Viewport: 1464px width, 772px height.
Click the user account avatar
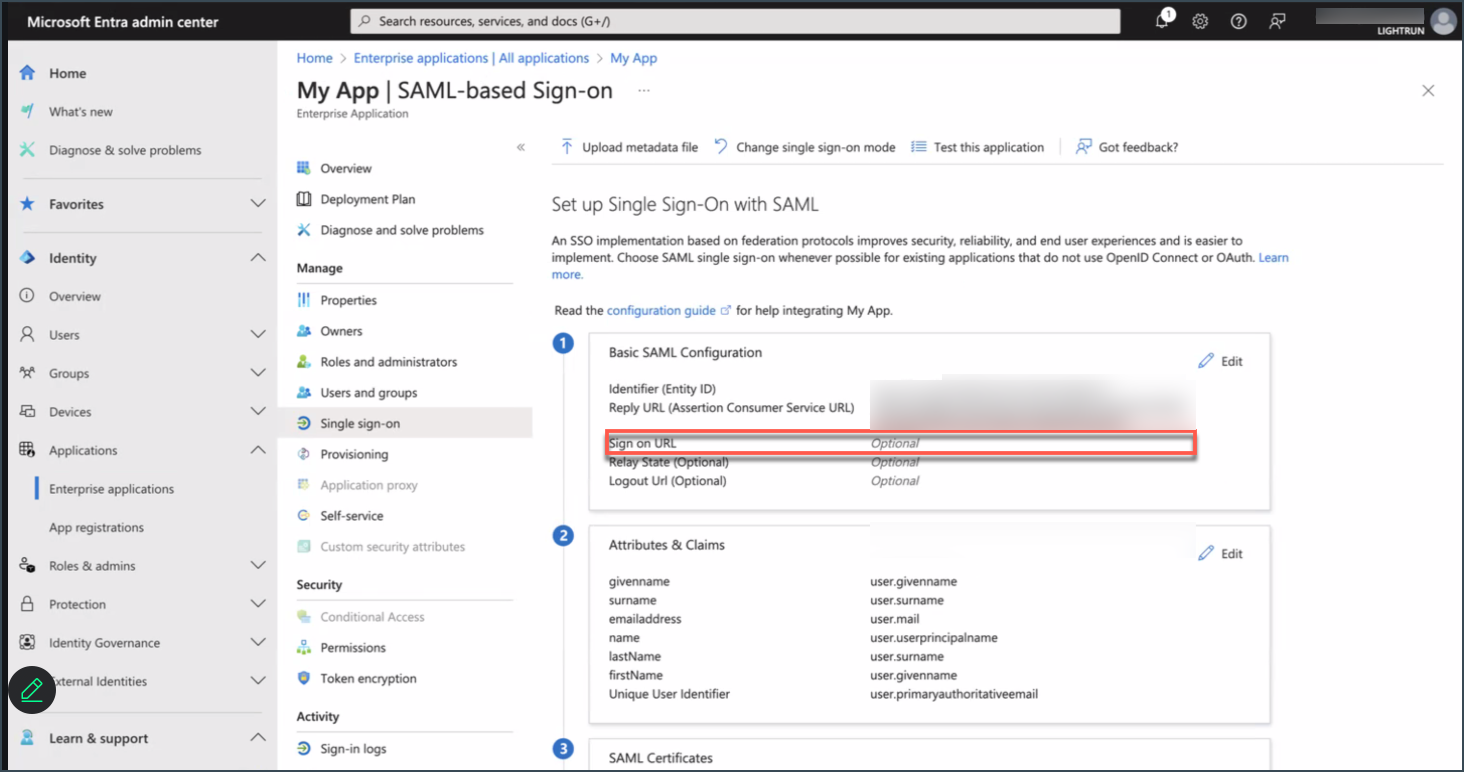(x=1443, y=21)
